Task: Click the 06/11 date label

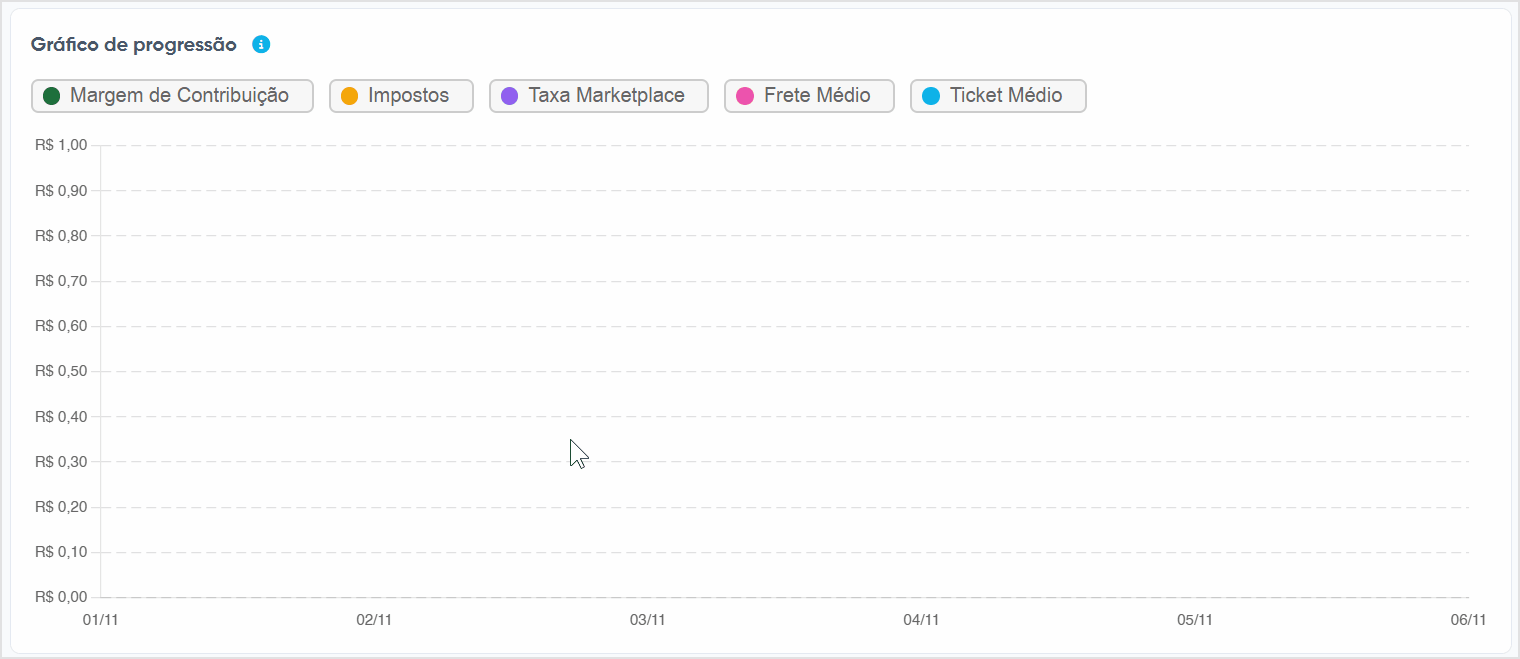Action: coord(1468,620)
